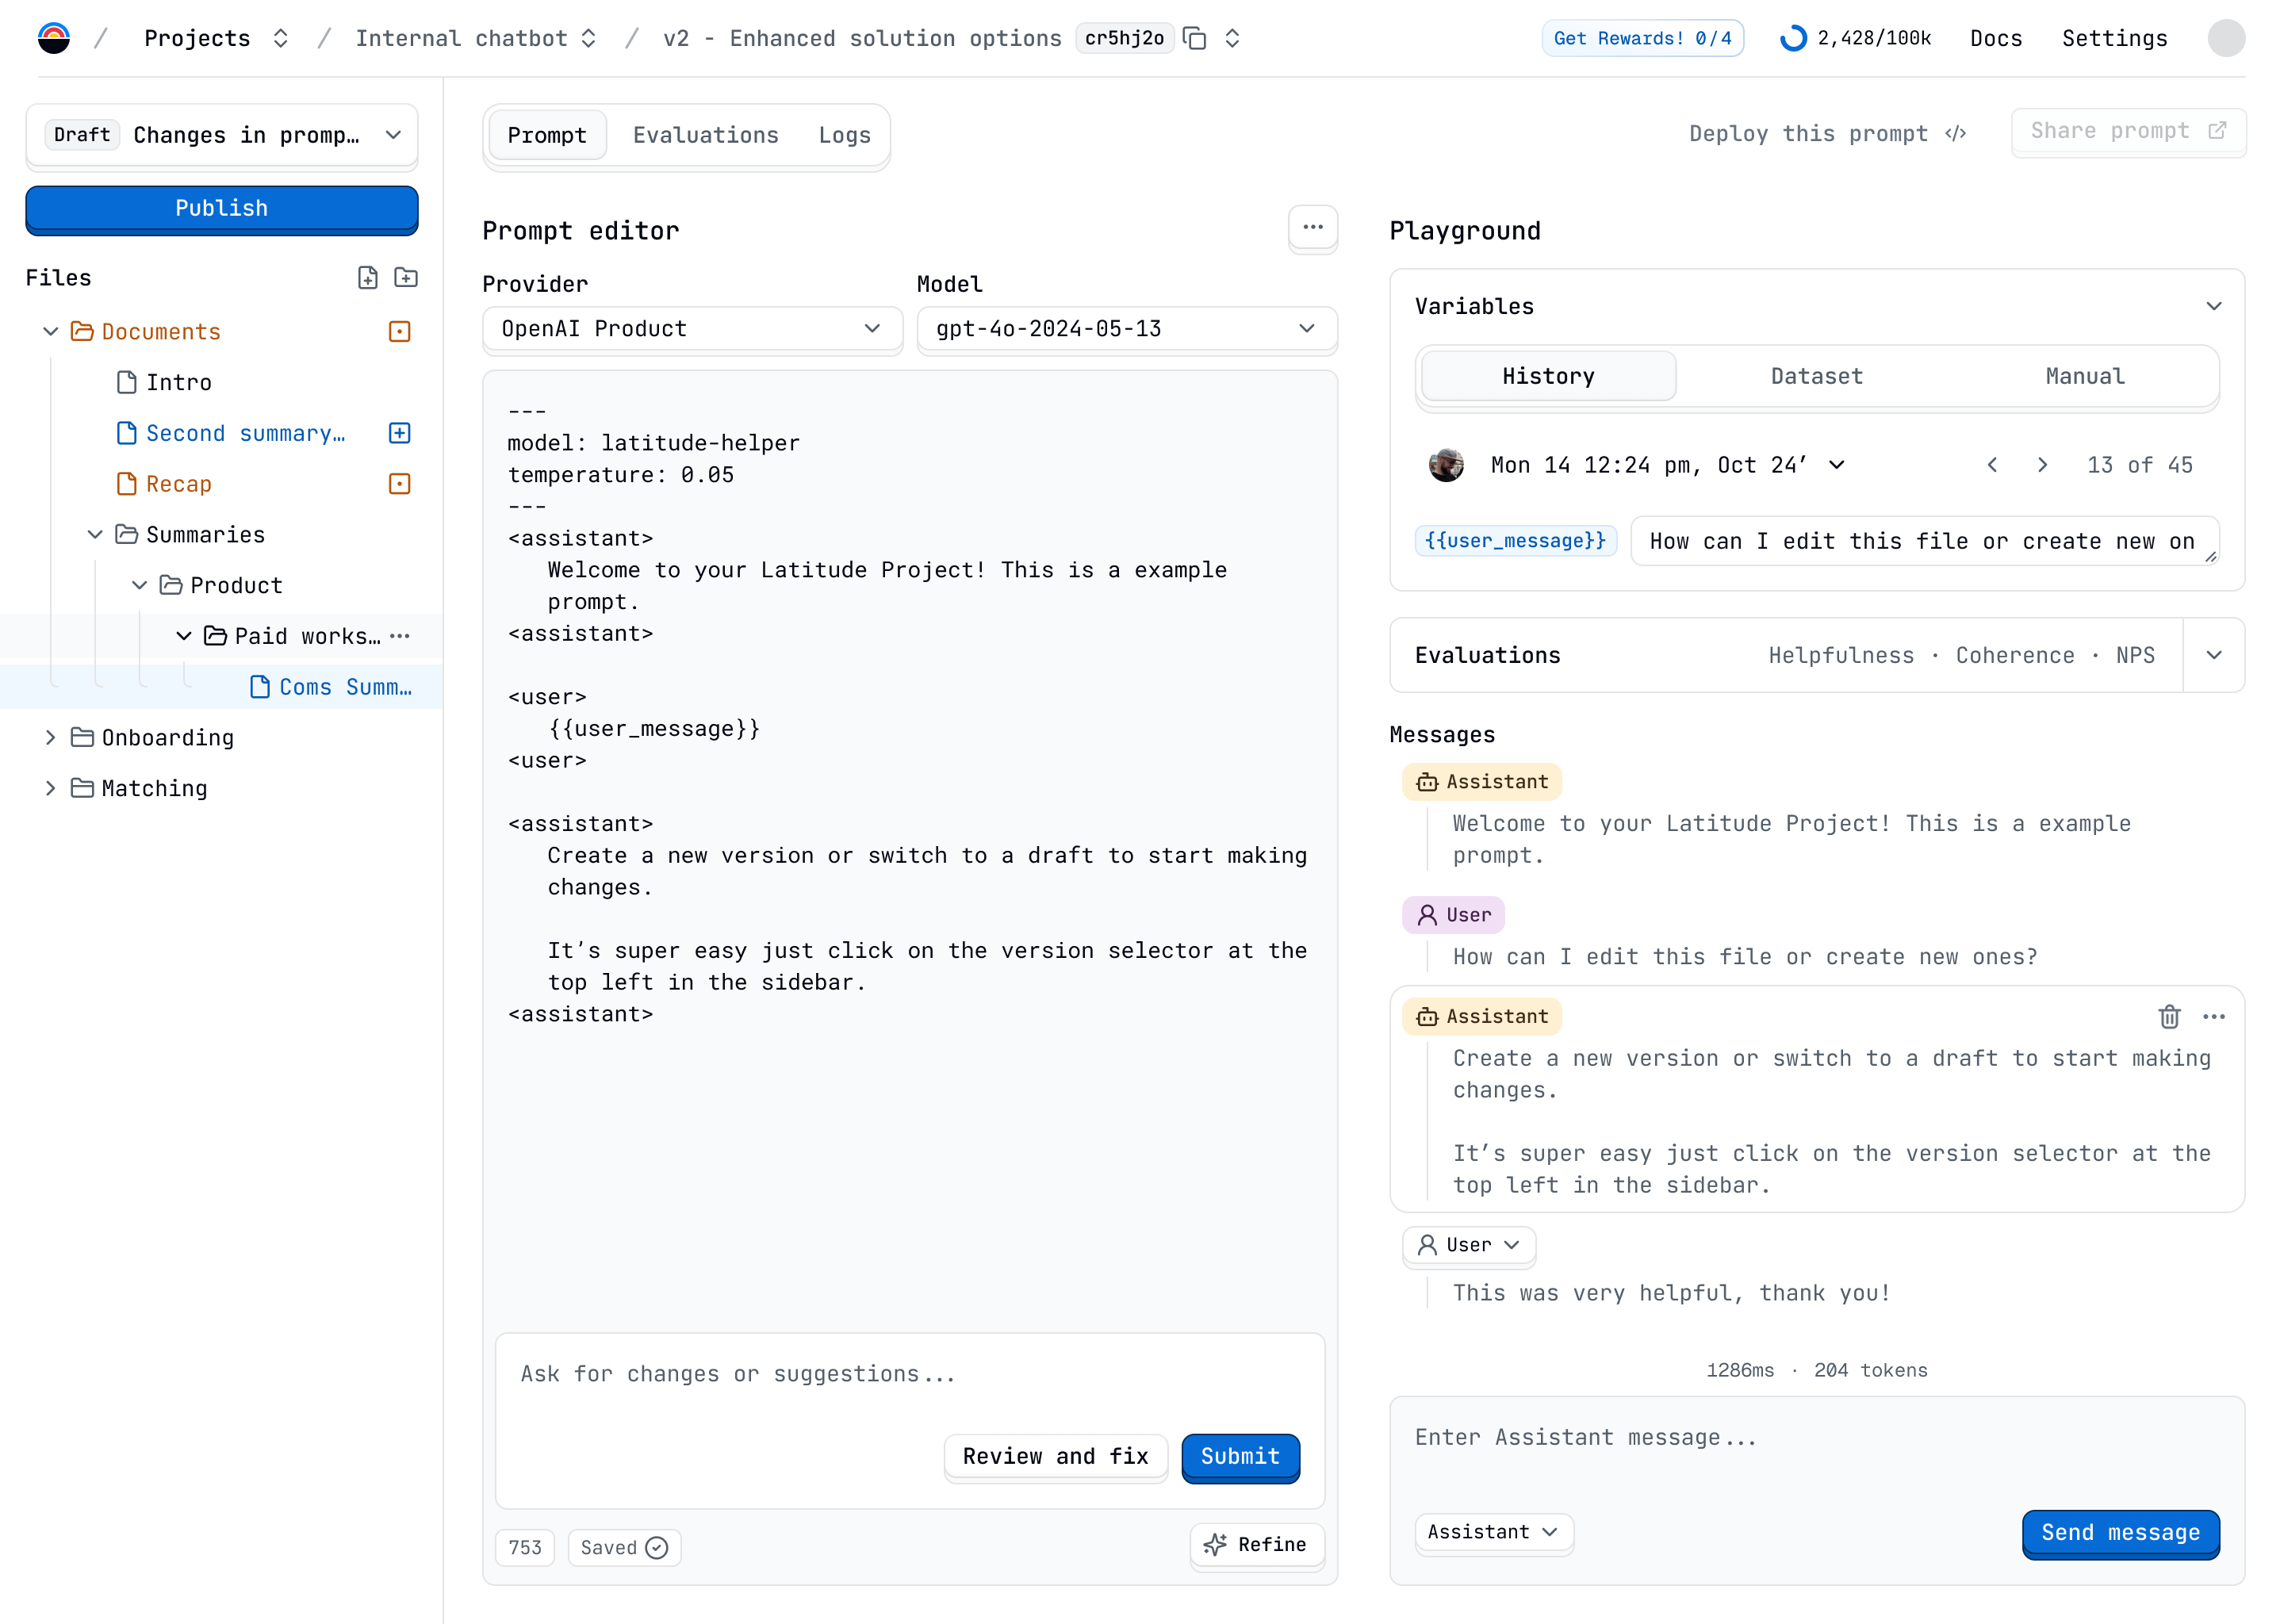Switch to the Evaluations tab

point(706,135)
